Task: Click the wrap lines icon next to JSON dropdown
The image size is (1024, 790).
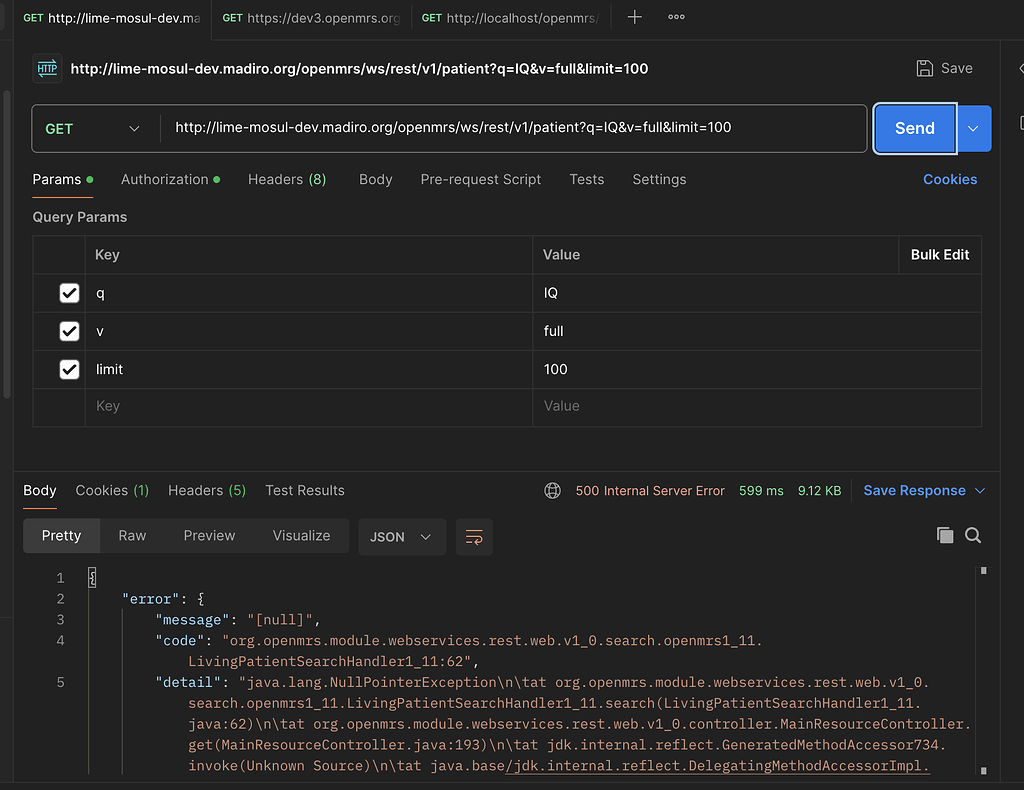Action: pos(474,537)
